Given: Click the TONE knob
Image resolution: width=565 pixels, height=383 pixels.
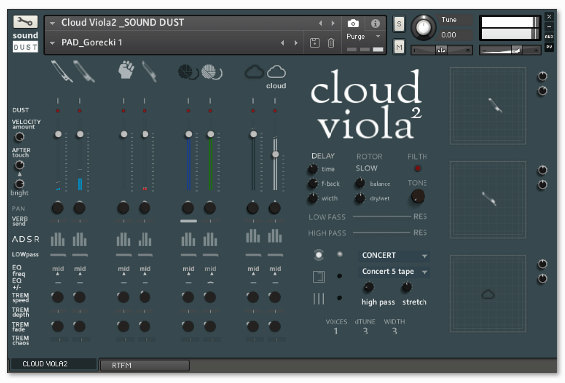Looking at the screenshot, I should click(x=418, y=196).
